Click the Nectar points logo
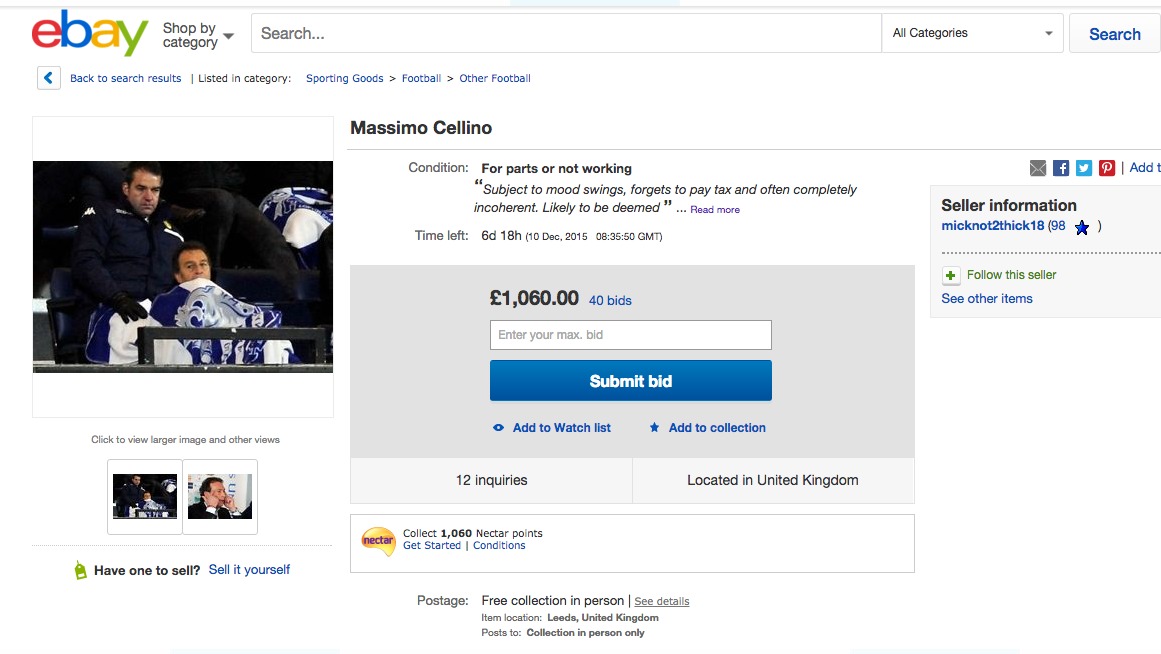The width and height of the screenshot is (1161, 654). coord(379,541)
